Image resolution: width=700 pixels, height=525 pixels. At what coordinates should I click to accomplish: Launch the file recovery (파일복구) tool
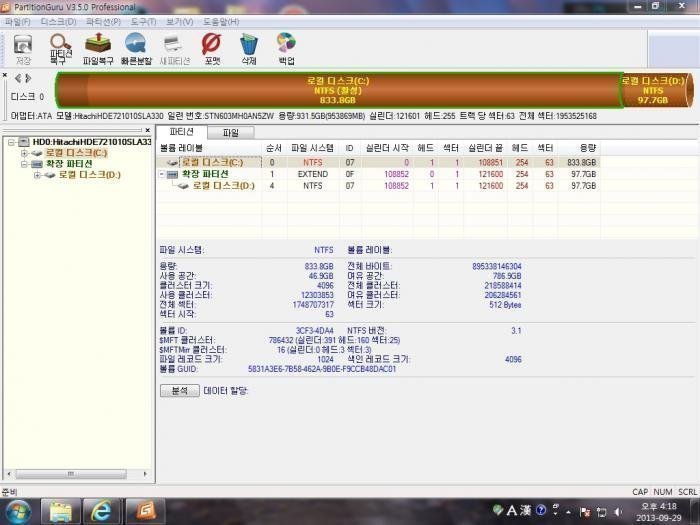98,50
